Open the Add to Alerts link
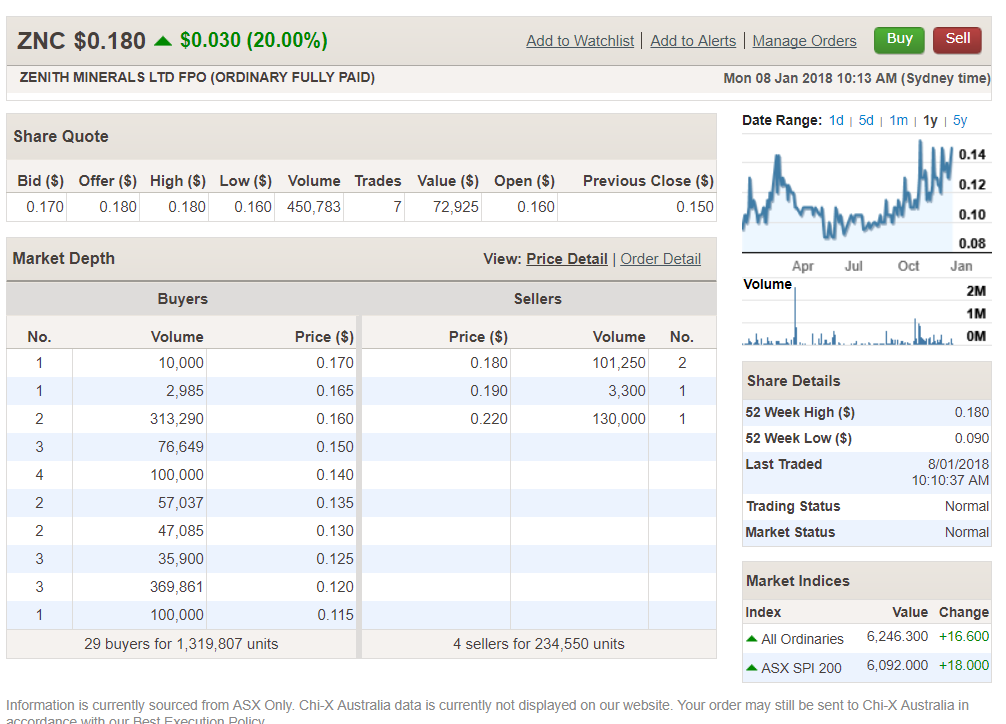1006x724 pixels. pos(693,41)
